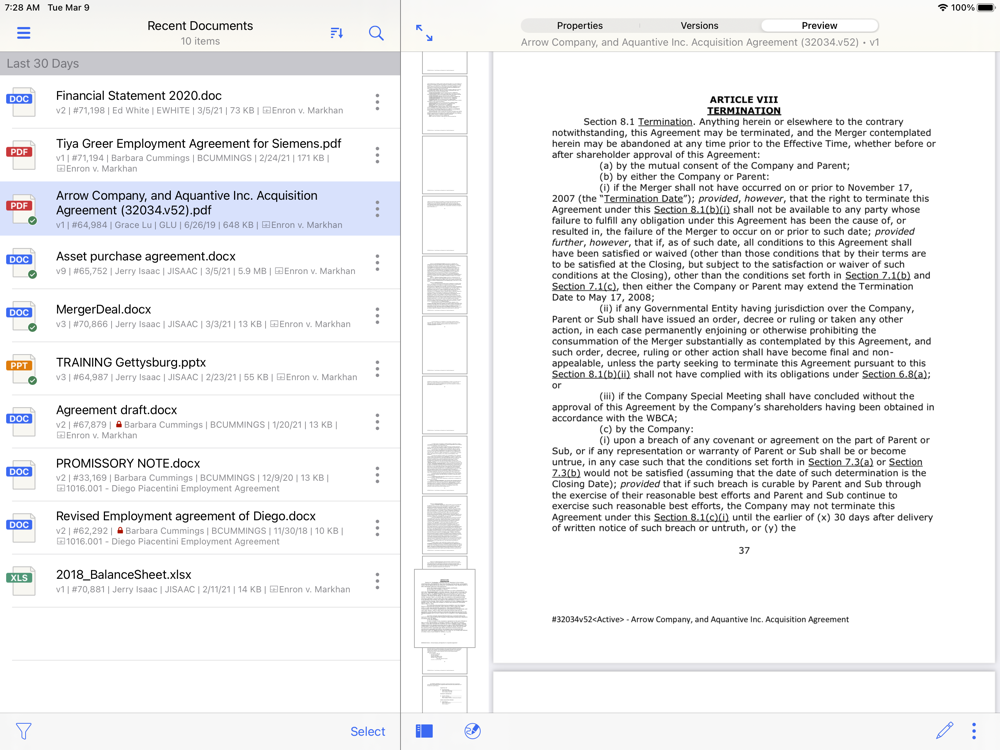Tap DOC icon of MergerDeal.docx
1000x750 pixels.
21,315
